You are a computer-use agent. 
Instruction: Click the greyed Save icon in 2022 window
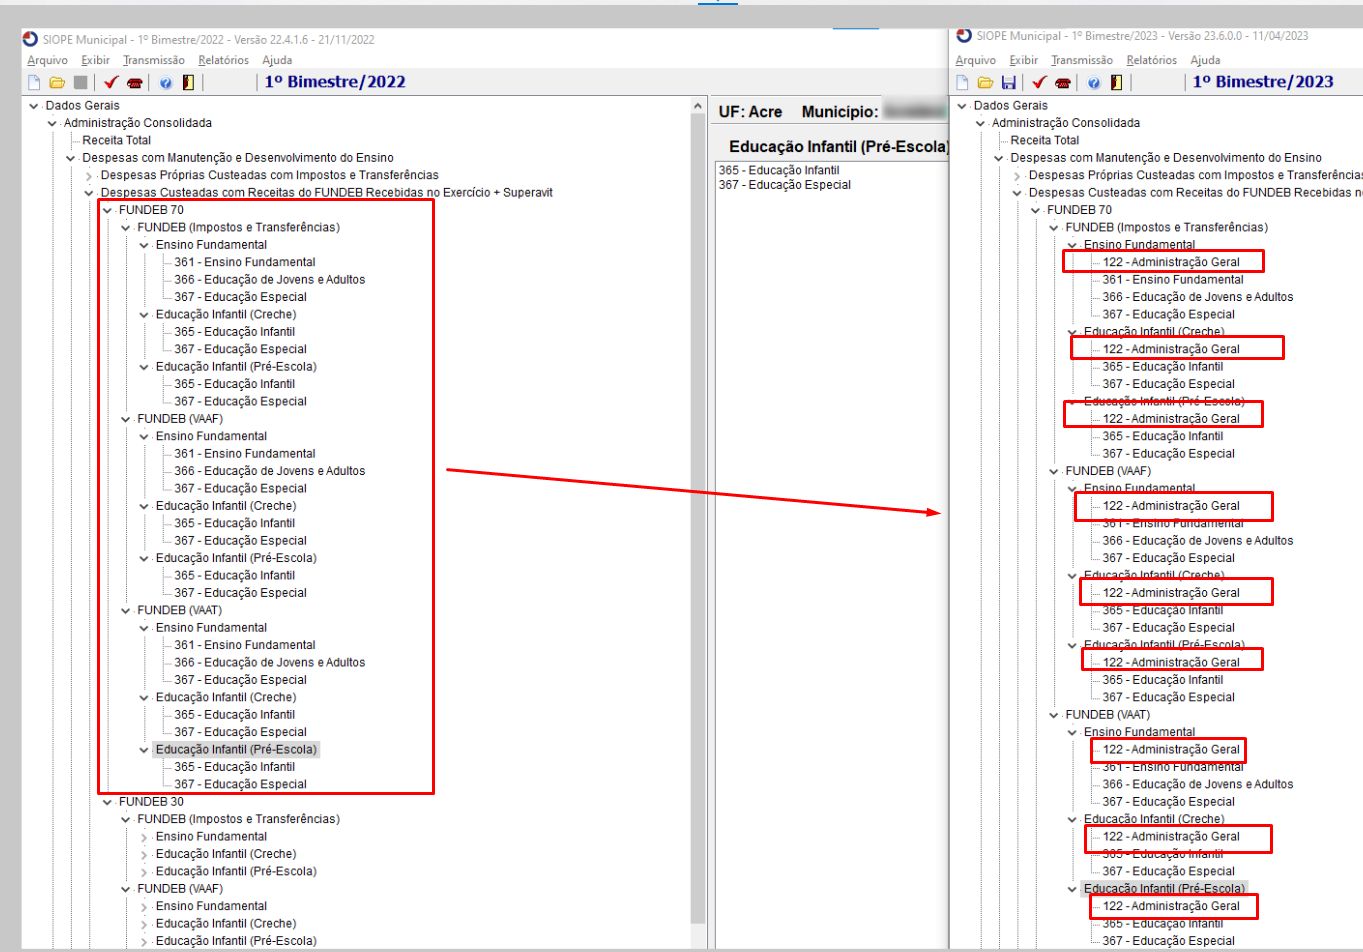[x=81, y=83]
